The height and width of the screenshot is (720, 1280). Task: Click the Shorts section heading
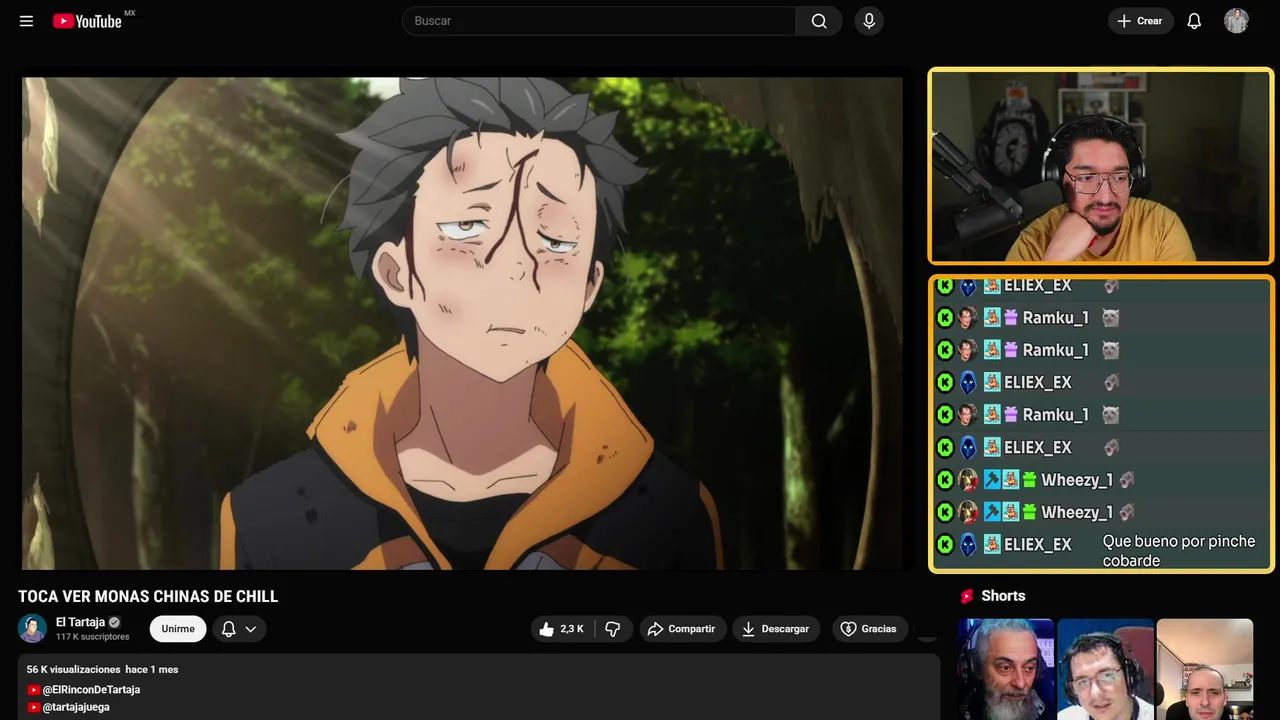(x=1003, y=596)
